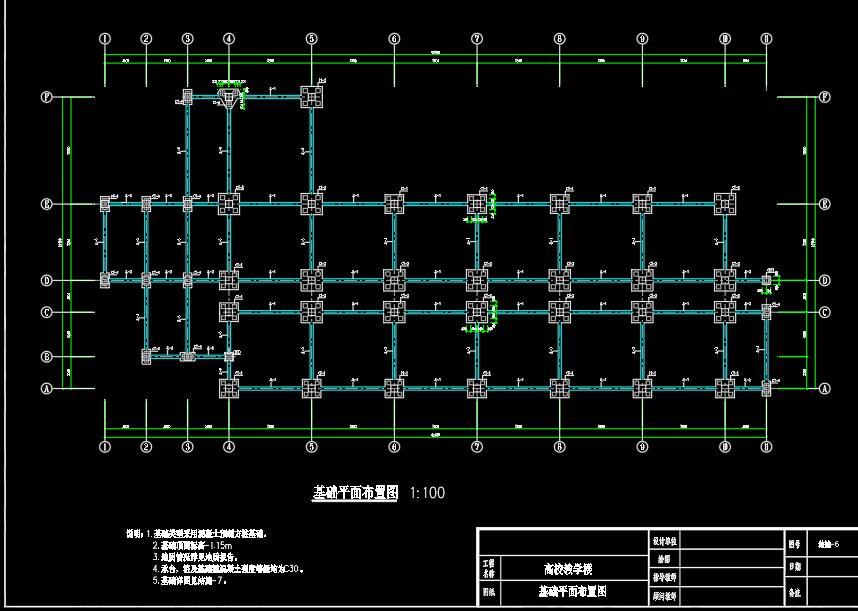Image resolution: width=858 pixels, height=611 pixels.
Task: Click the underlined drawing title 基础平面布置图 beside the scale
Action: [354, 492]
